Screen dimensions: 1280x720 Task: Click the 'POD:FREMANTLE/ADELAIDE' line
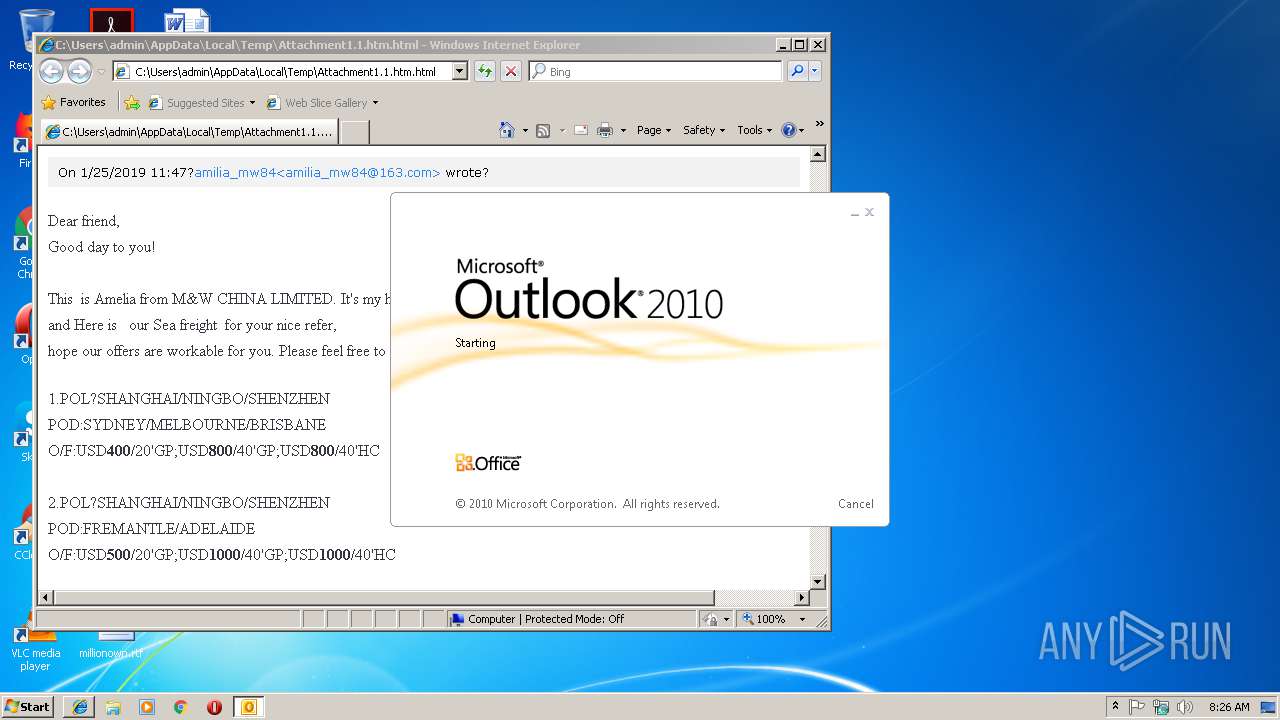pos(151,529)
